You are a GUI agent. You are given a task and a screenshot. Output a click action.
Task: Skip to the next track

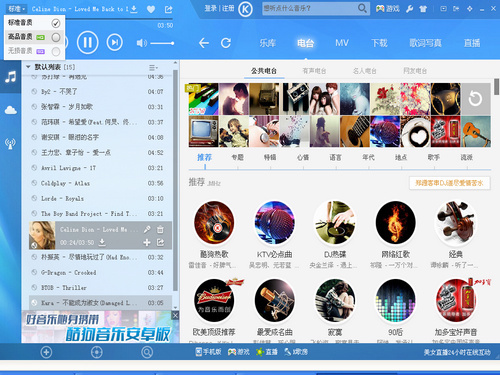114,43
